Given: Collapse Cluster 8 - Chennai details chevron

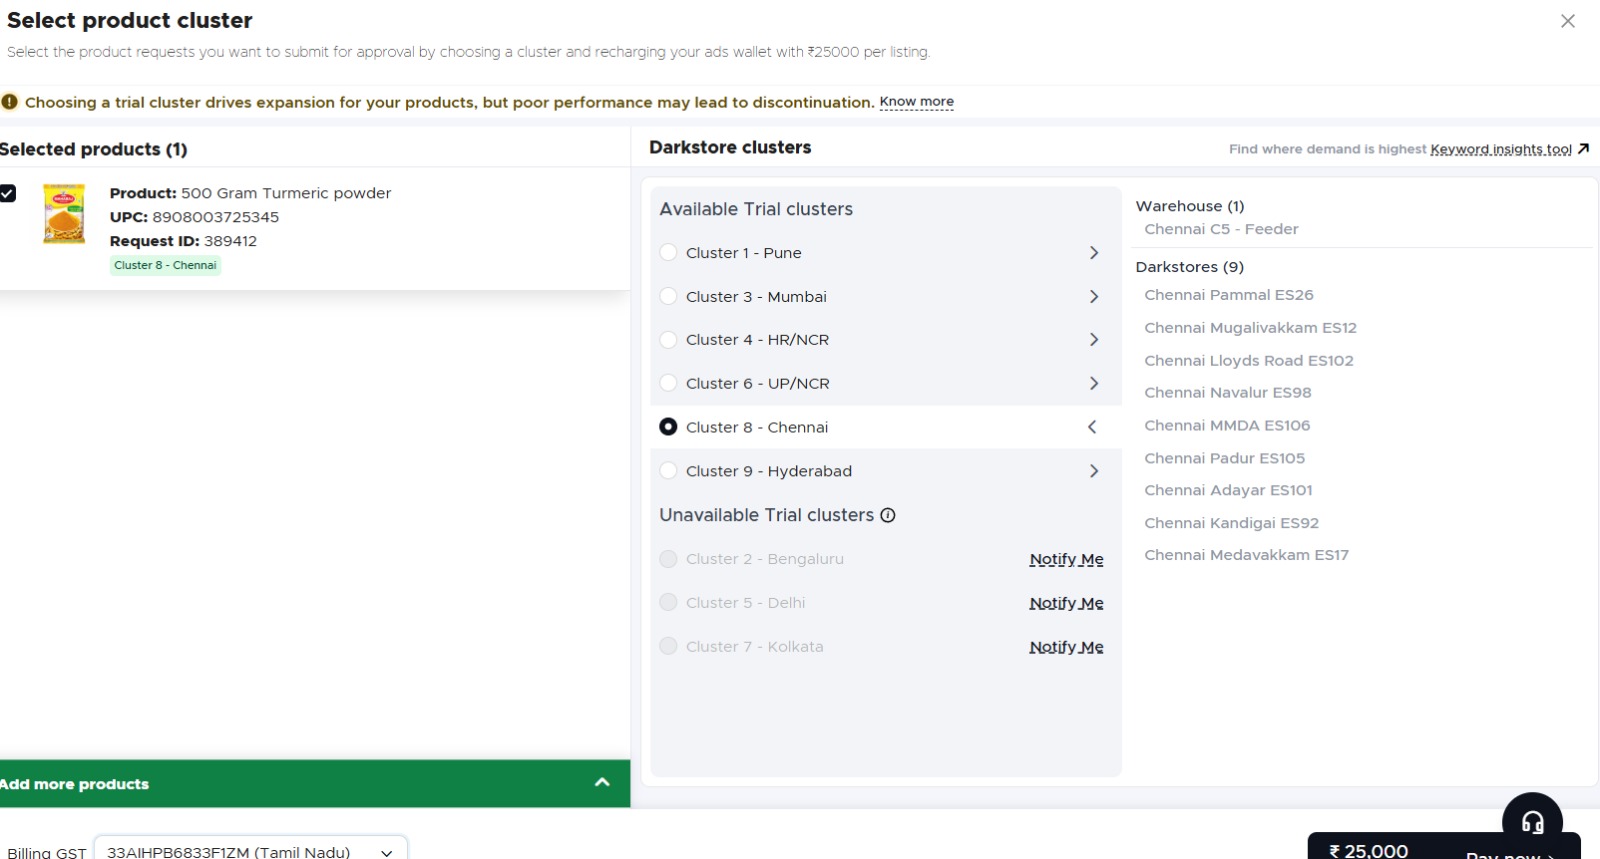Looking at the screenshot, I should click(x=1092, y=427).
